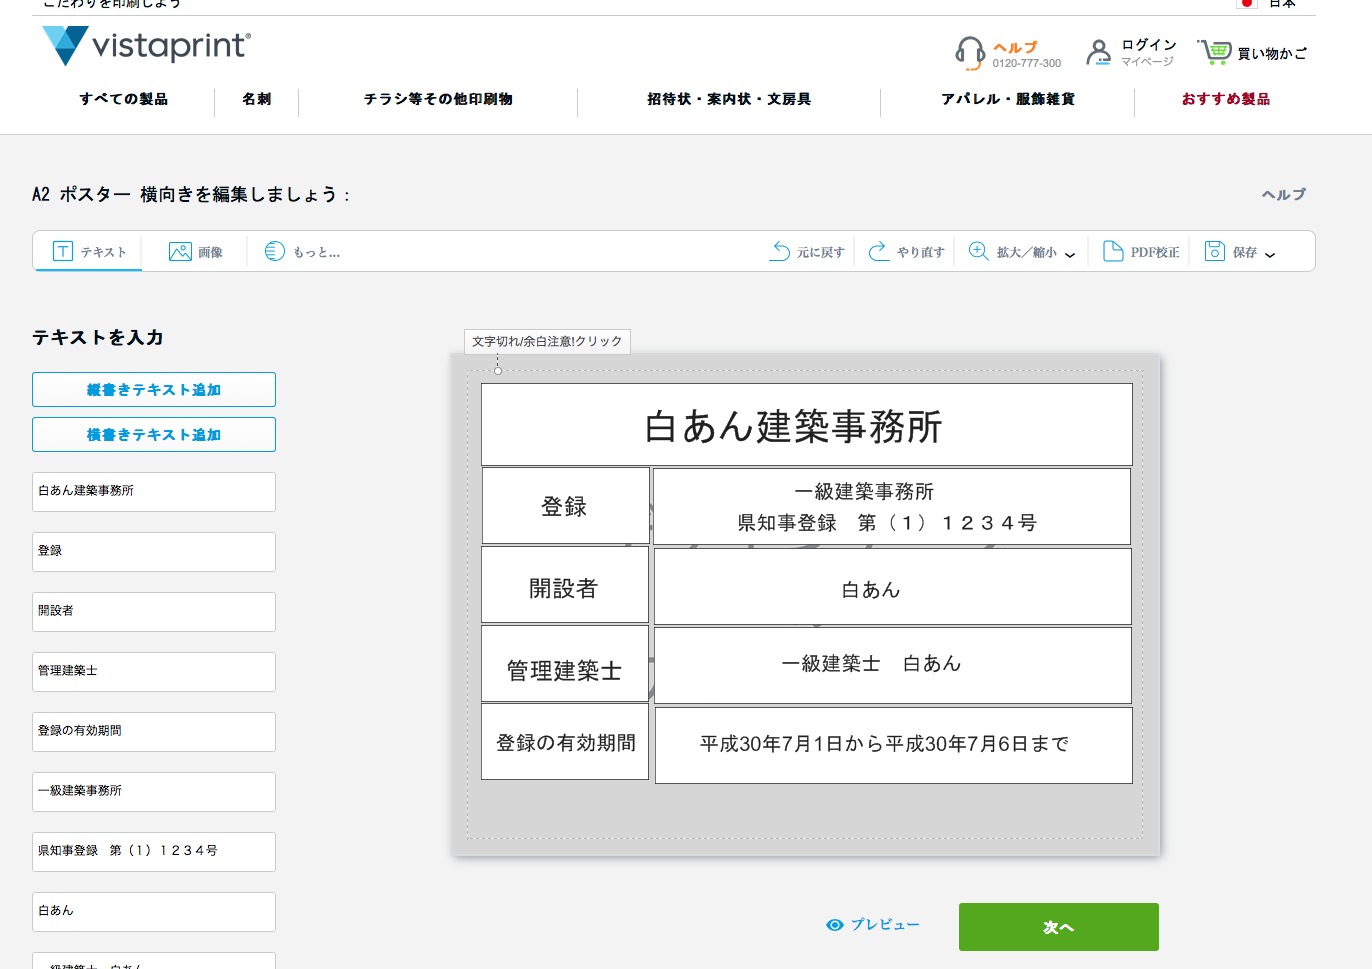Click the 縦書きテキスト追加 button
The width and height of the screenshot is (1372, 969).
(154, 390)
